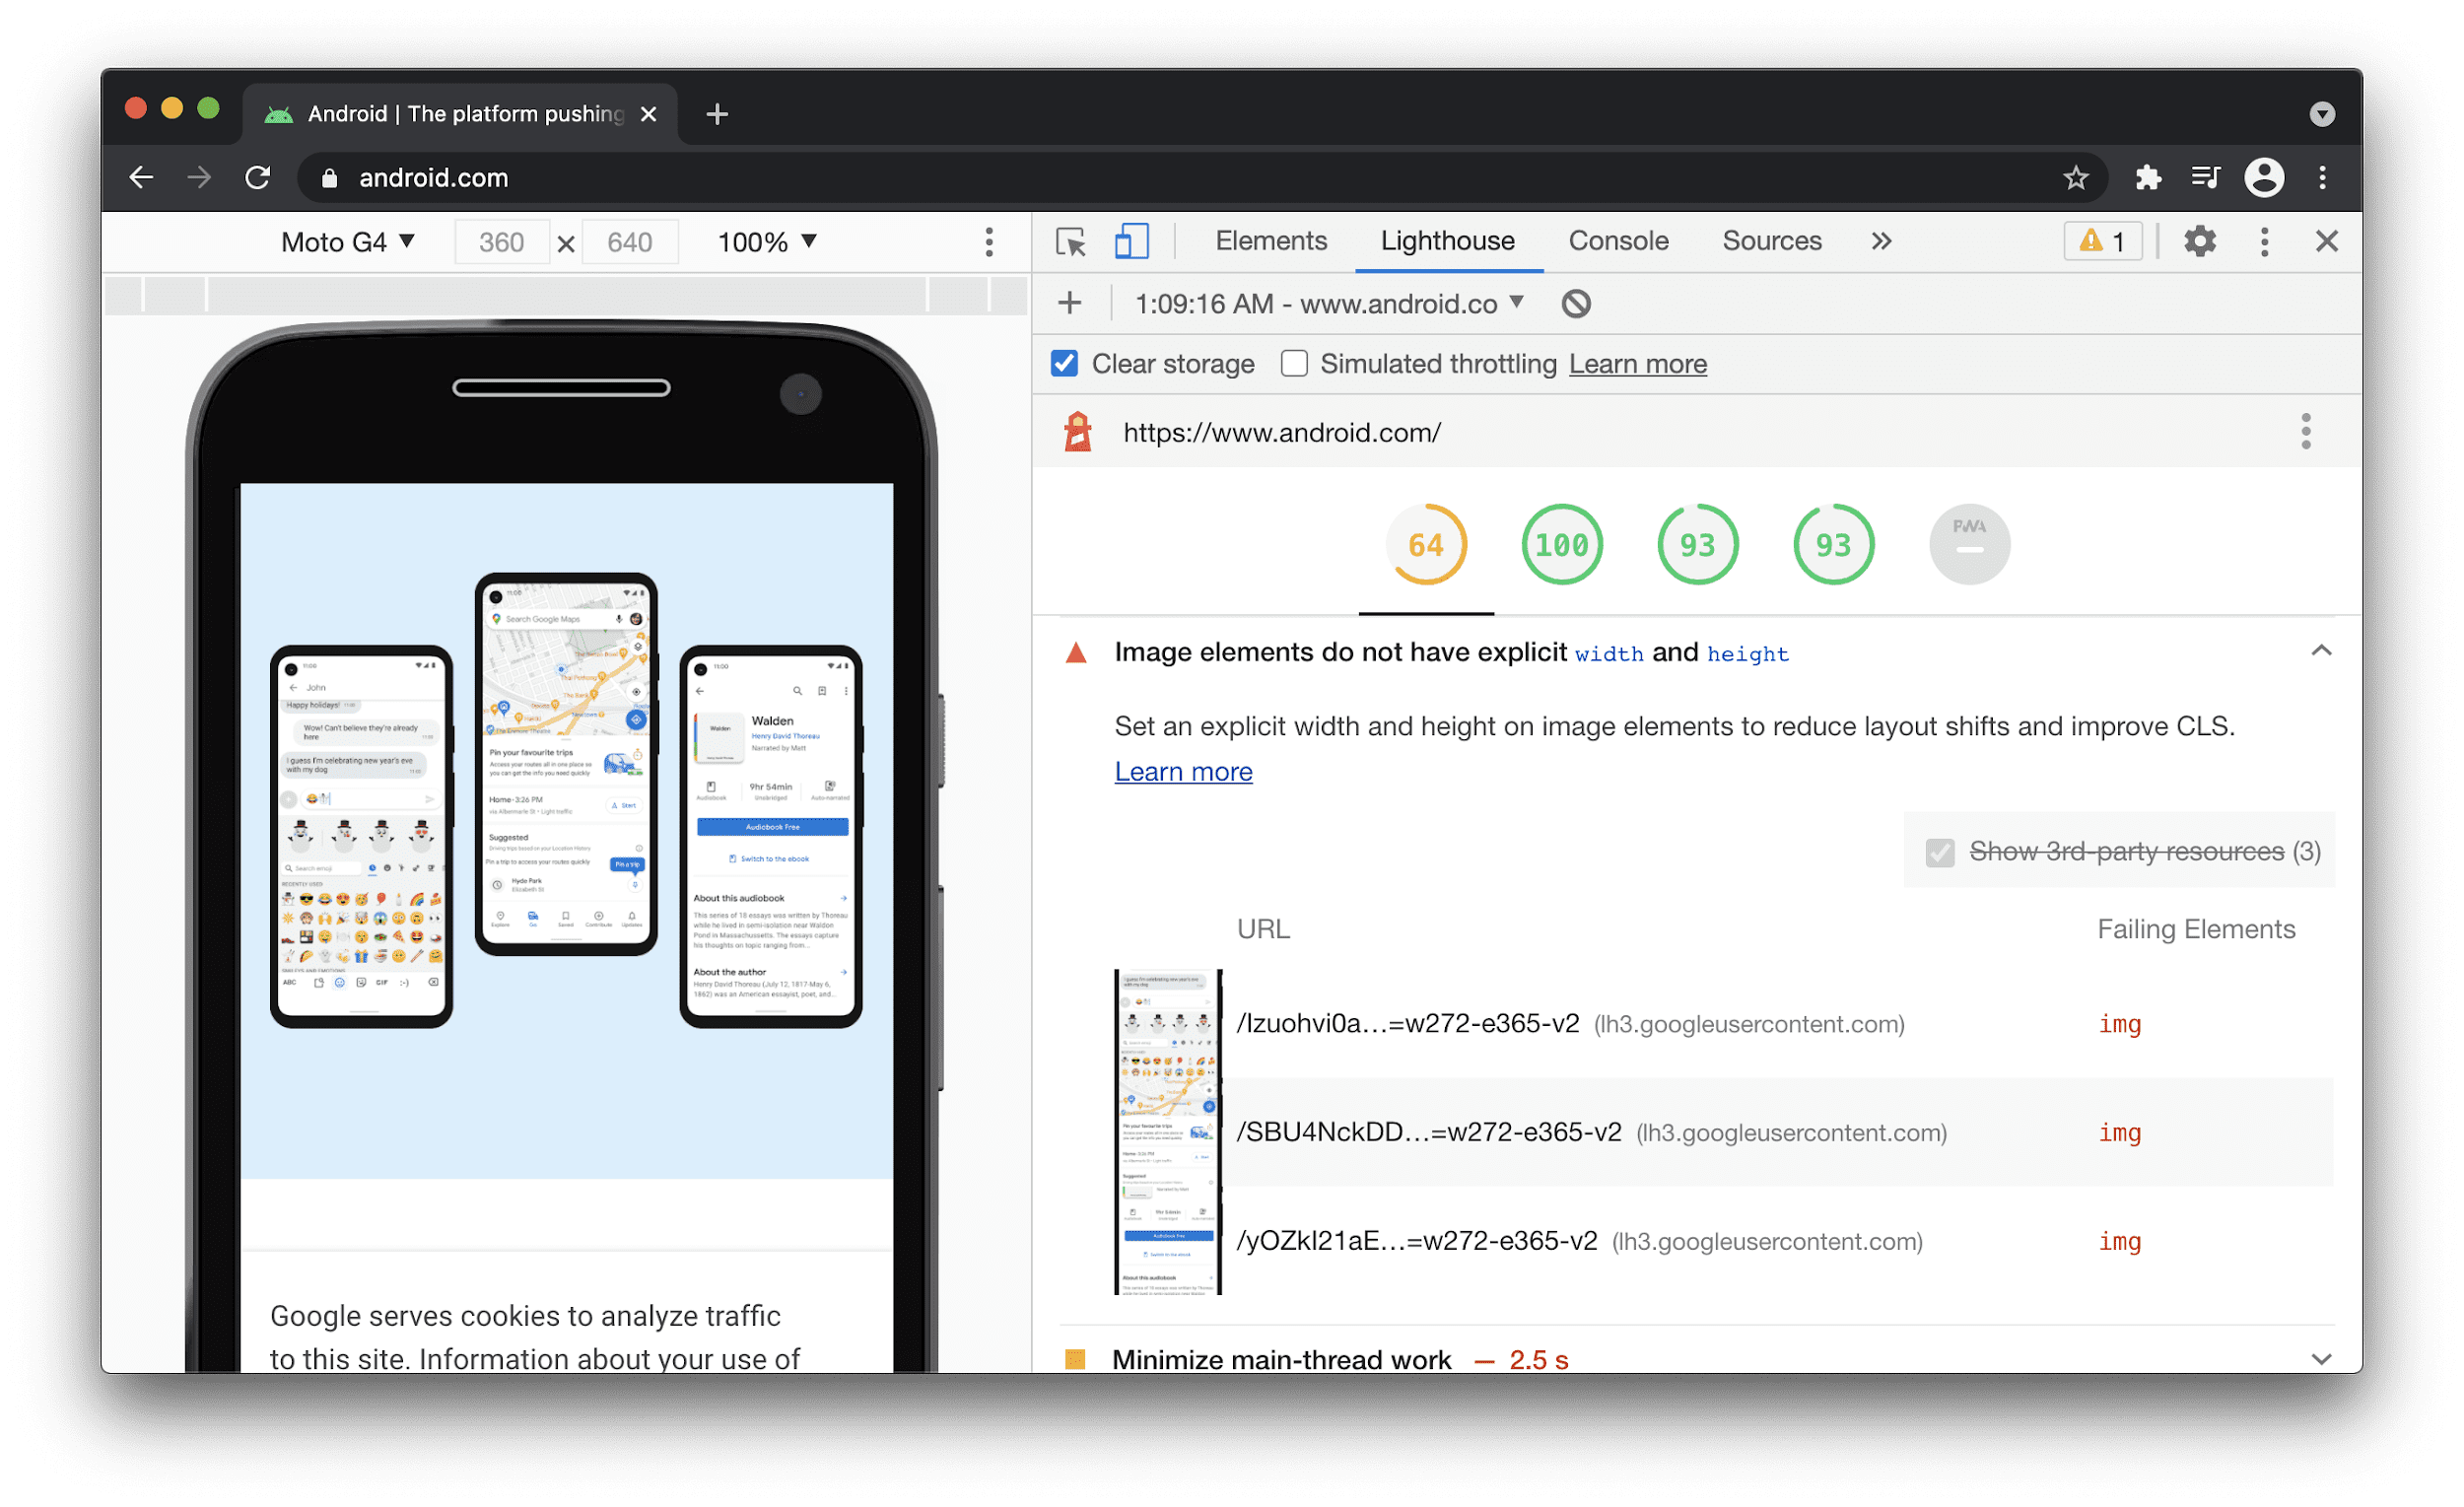Open the Moto G4 device dropdown

pos(352,241)
